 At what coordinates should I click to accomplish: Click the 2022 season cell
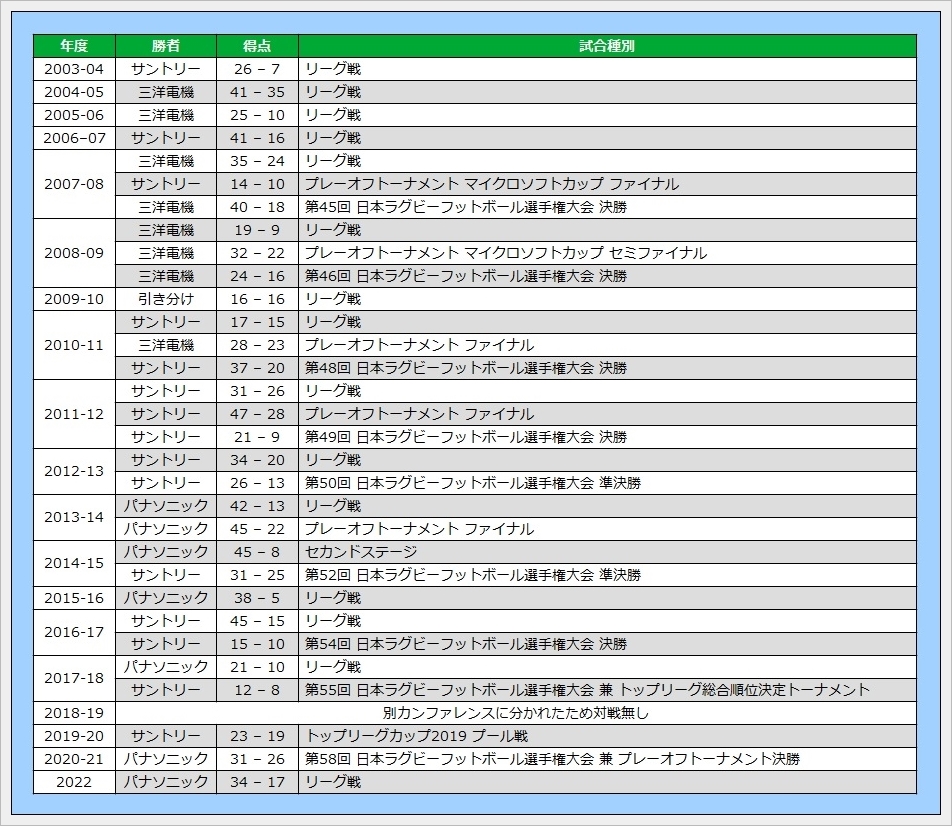point(74,782)
